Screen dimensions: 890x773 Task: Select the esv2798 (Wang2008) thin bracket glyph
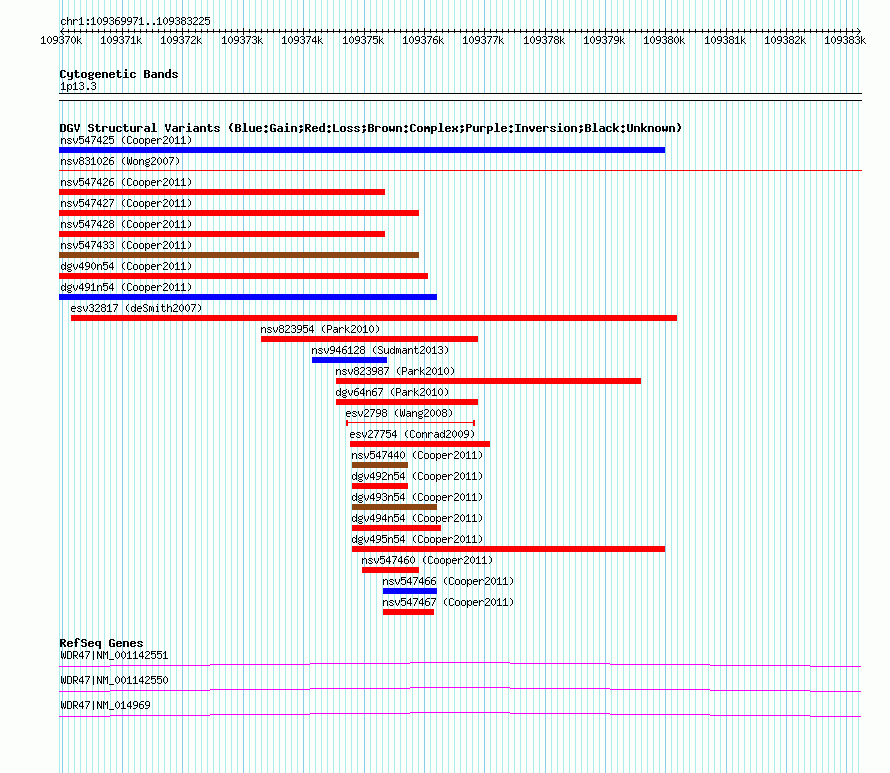pos(410,423)
